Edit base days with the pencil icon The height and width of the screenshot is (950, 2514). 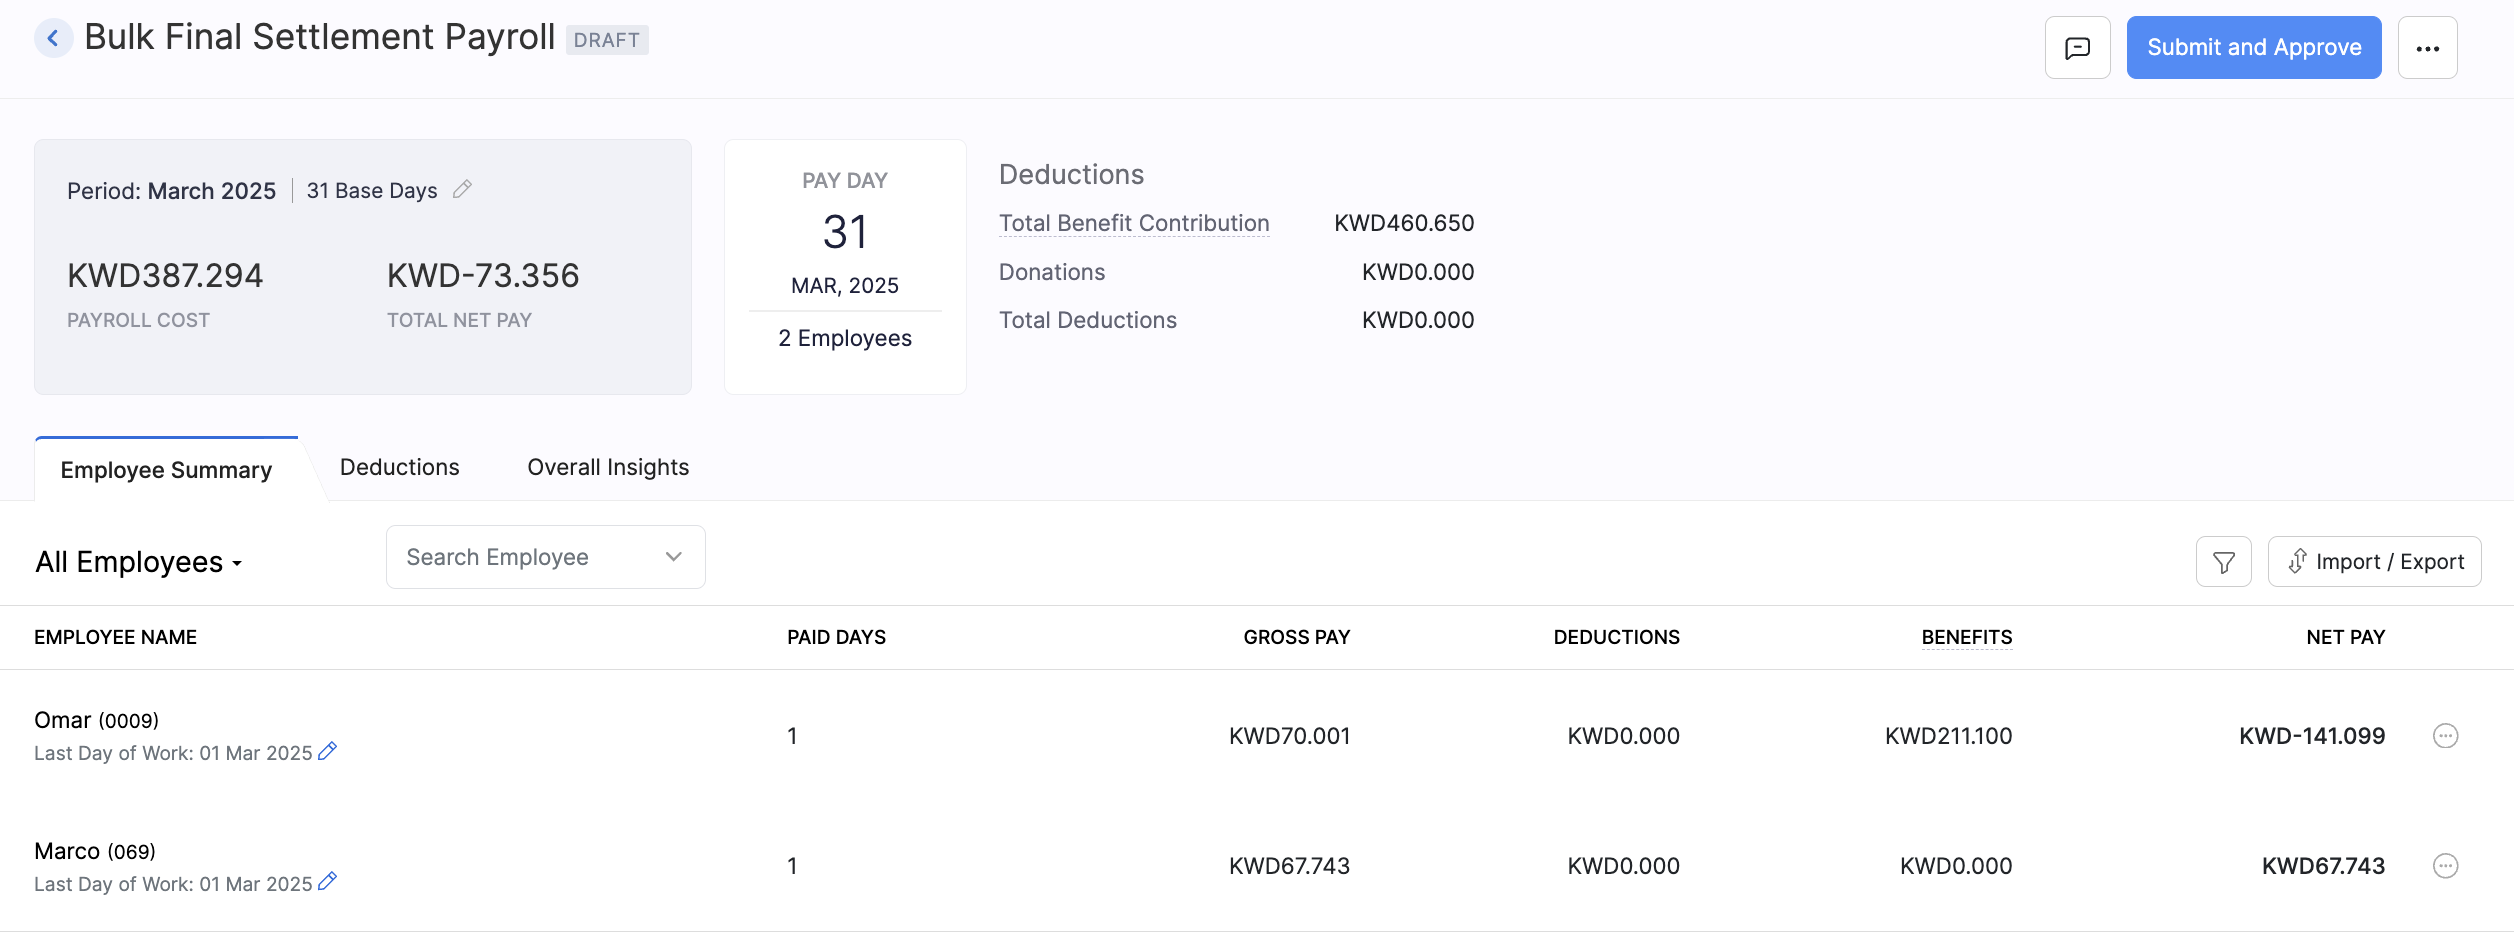[x=462, y=189]
